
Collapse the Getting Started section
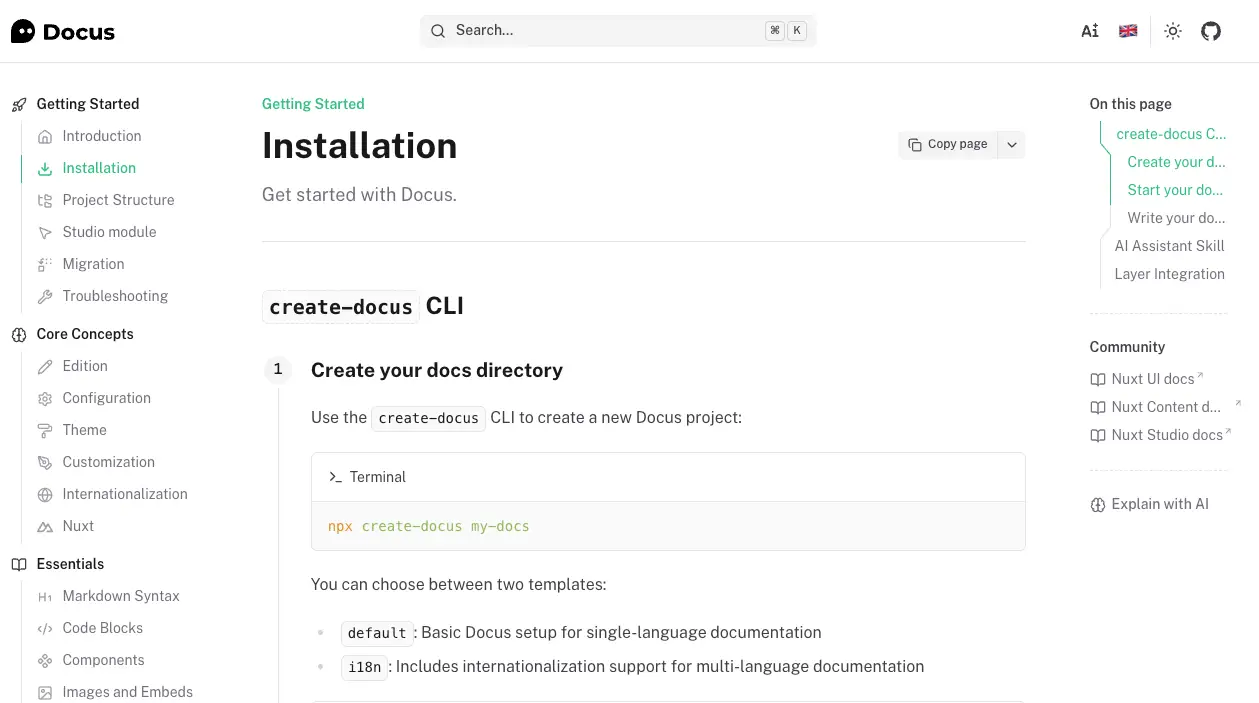[x=88, y=104]
